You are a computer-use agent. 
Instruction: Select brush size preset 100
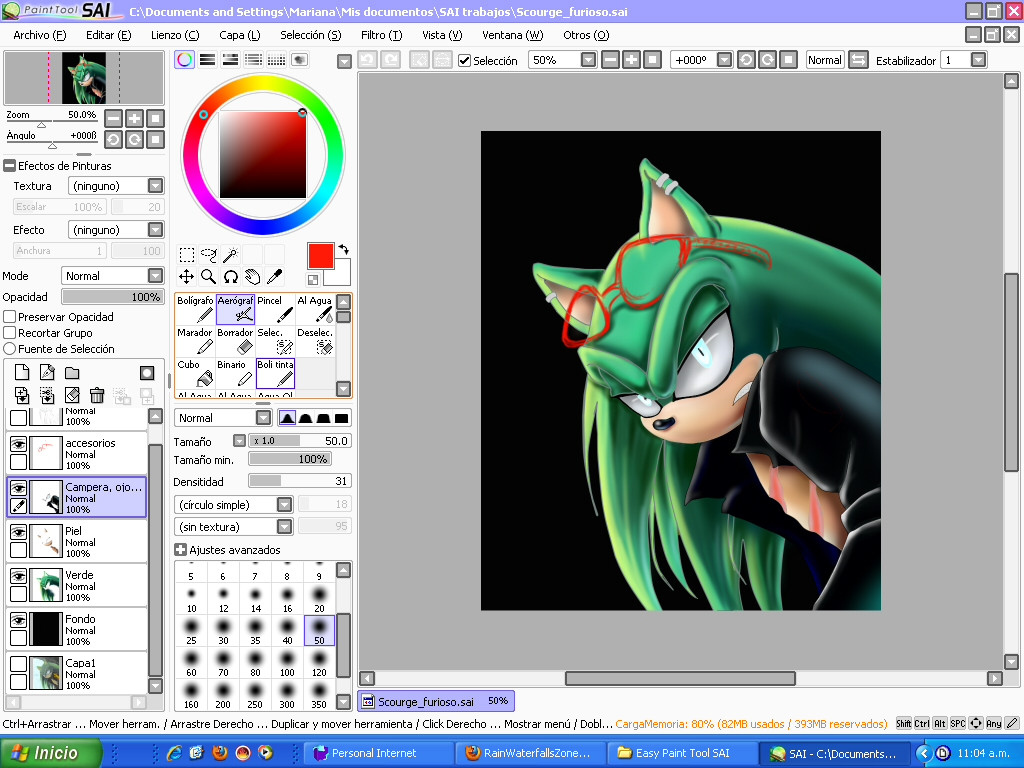click(287, 663)
